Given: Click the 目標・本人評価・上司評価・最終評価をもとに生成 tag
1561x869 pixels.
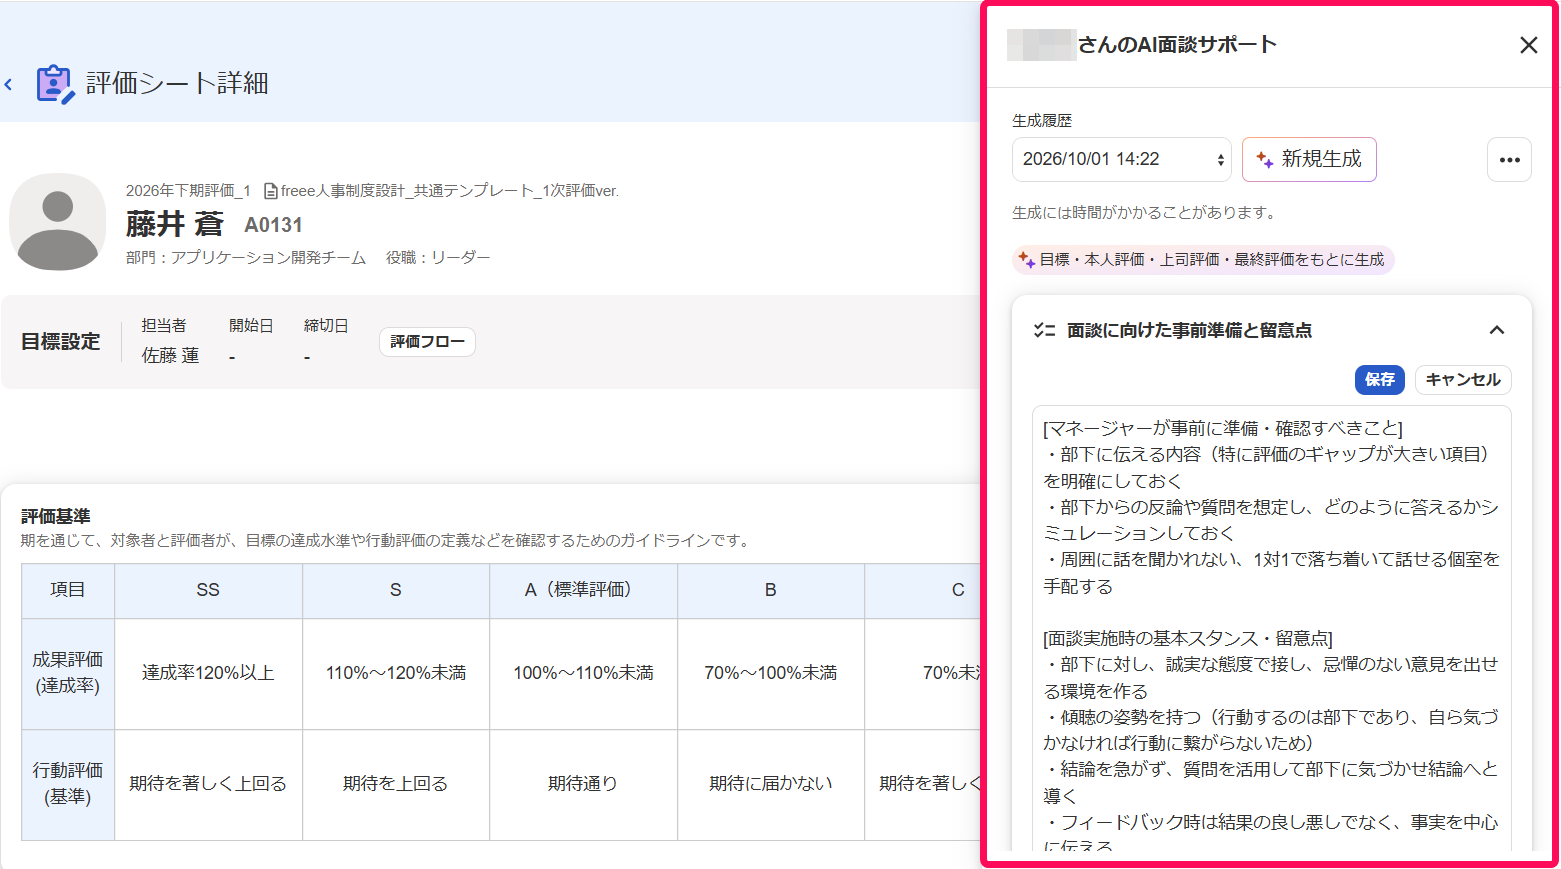Looking at the screenshot, I should click(x=1203, y=260).
